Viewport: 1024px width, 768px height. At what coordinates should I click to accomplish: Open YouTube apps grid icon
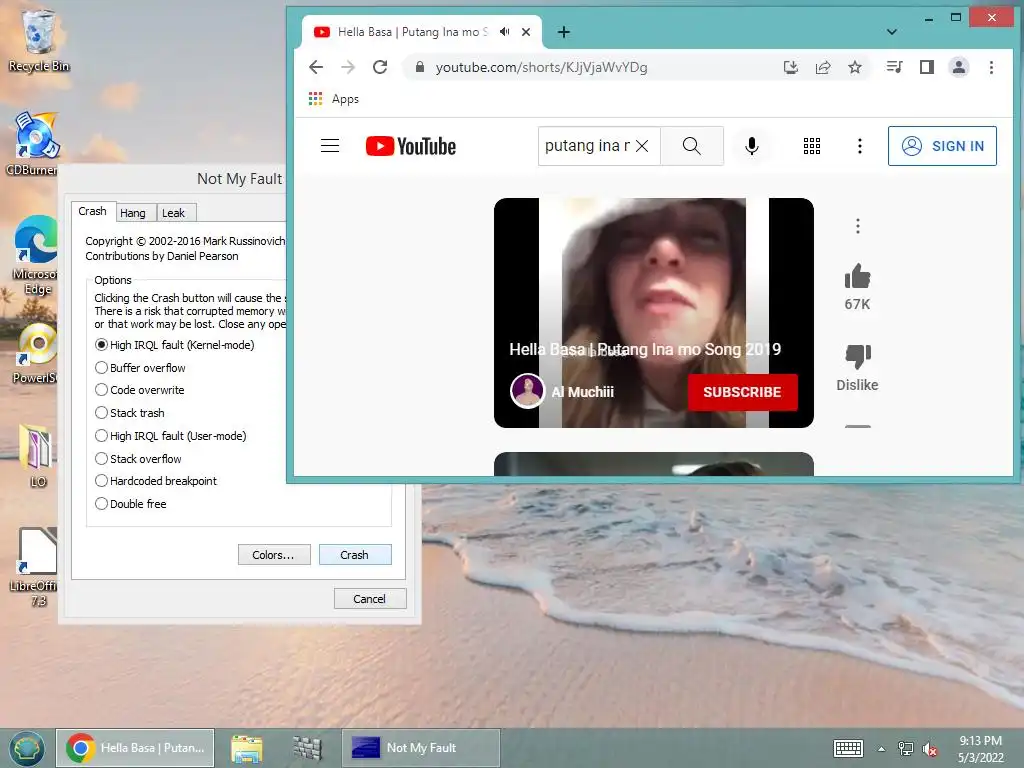[812, 146]
